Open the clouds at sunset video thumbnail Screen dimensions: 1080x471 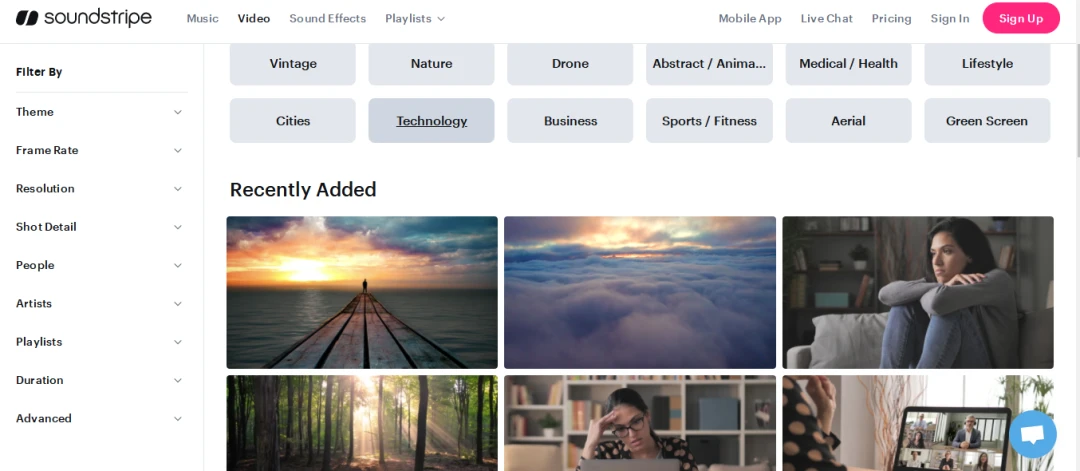tap(640, 293)
